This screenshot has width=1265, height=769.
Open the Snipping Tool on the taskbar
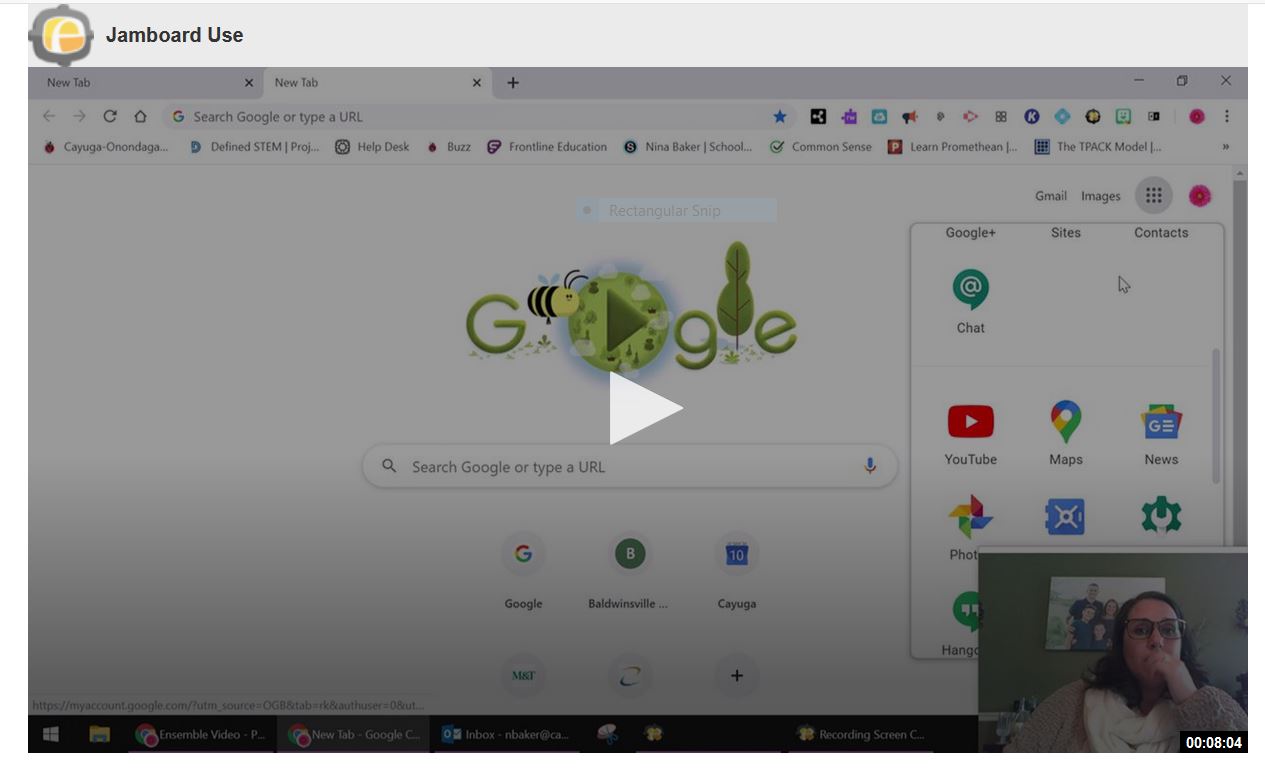607,734
